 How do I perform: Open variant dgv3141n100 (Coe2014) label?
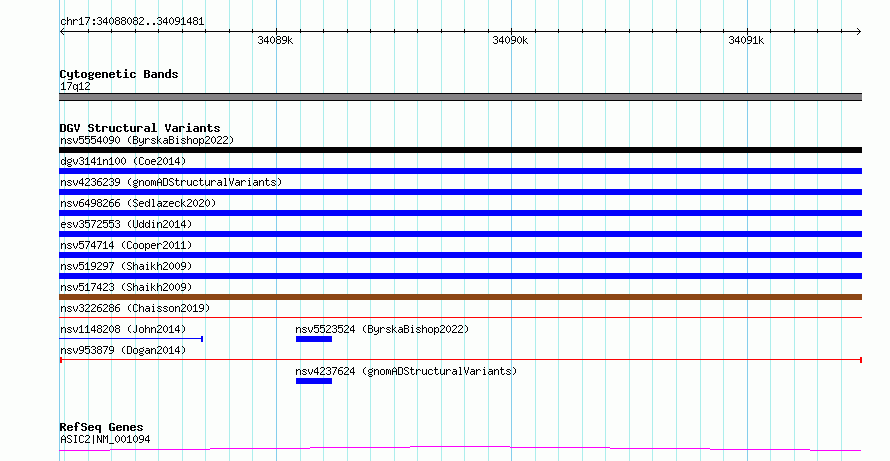click(123, 161)
